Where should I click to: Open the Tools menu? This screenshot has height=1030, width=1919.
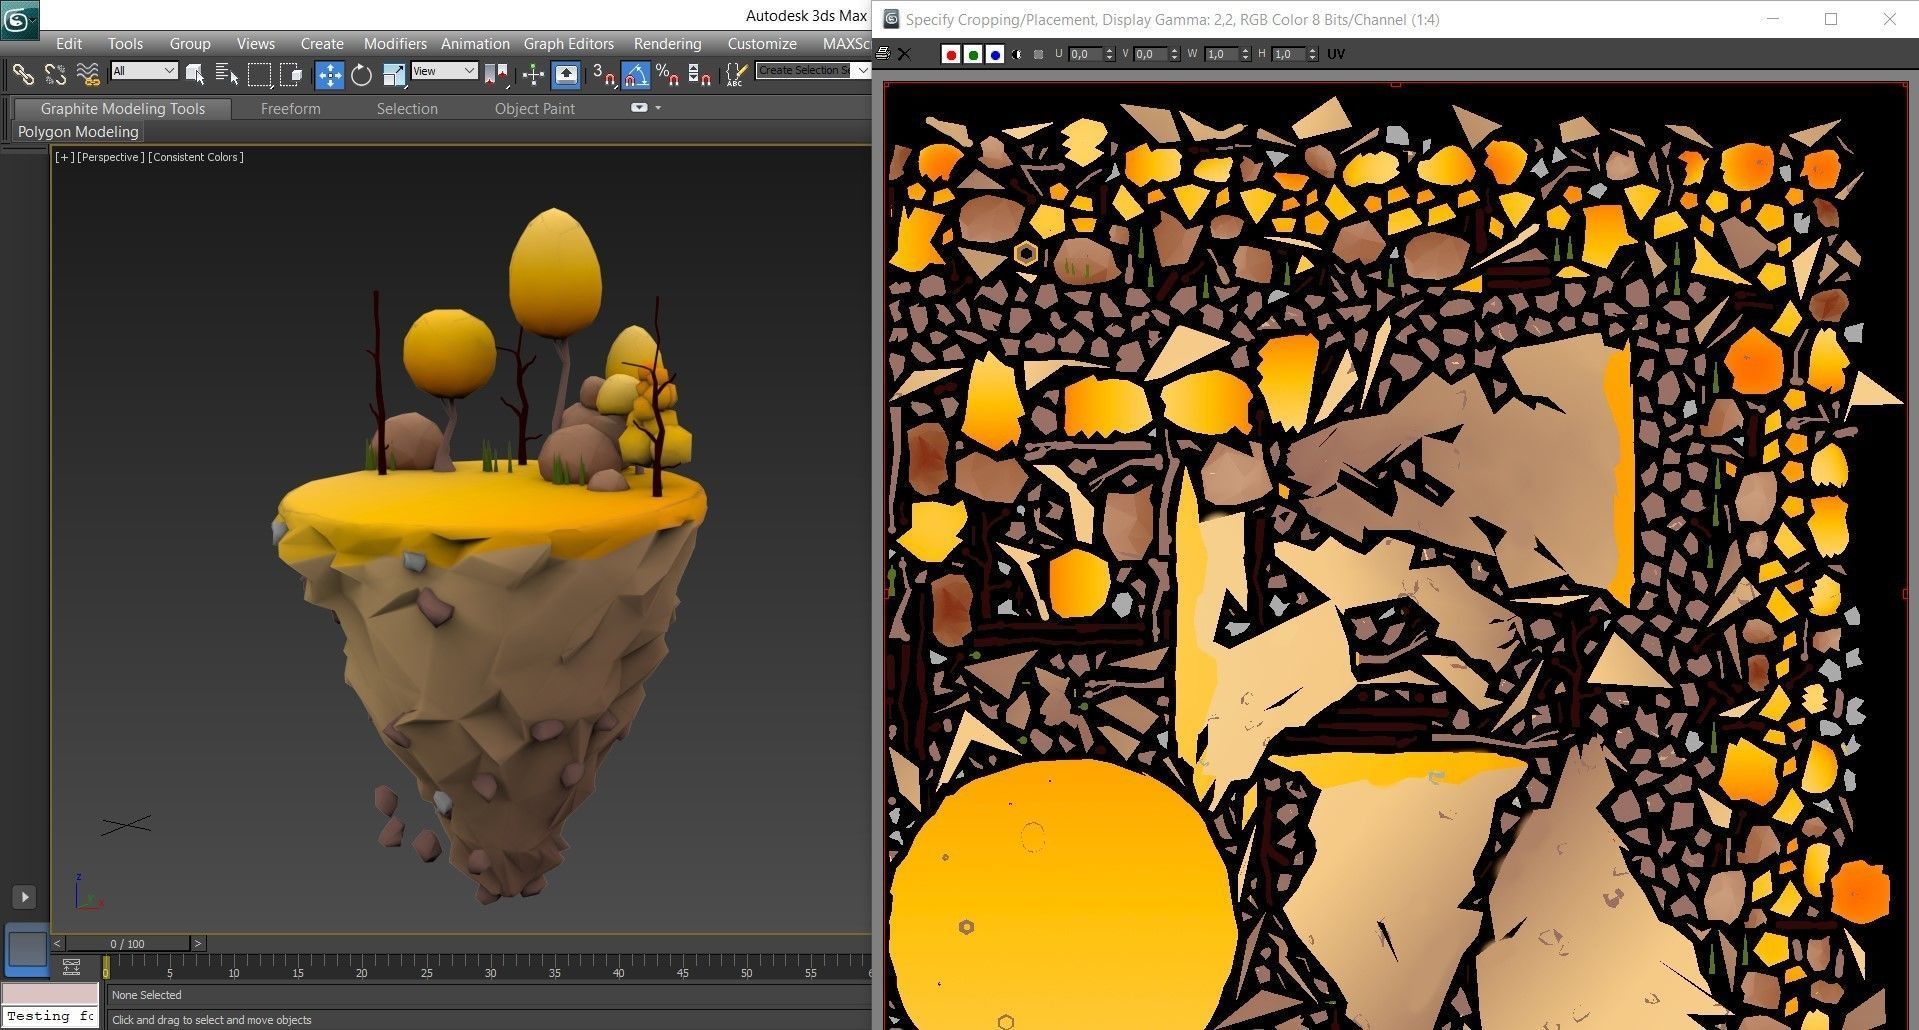click(x=125, y=43)
